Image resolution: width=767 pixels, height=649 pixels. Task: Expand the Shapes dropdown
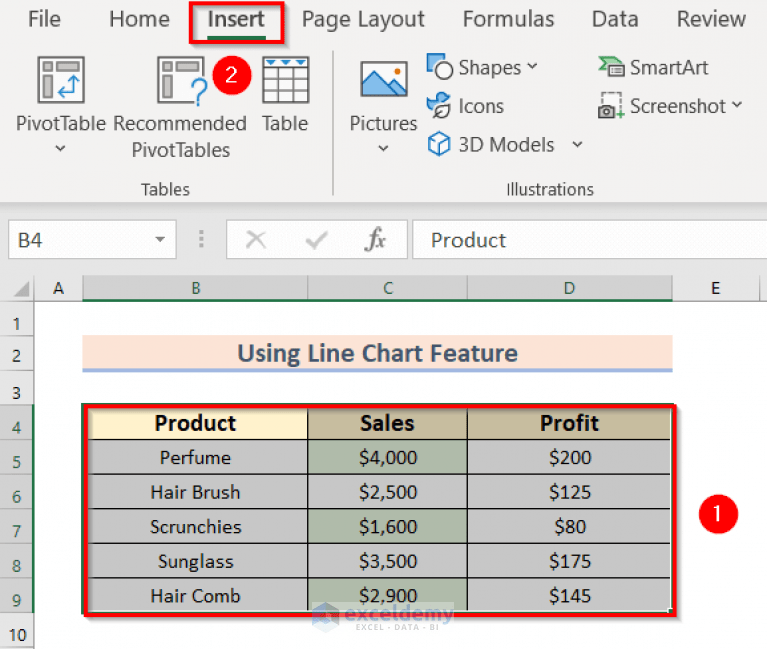click(x=533, y=66)
